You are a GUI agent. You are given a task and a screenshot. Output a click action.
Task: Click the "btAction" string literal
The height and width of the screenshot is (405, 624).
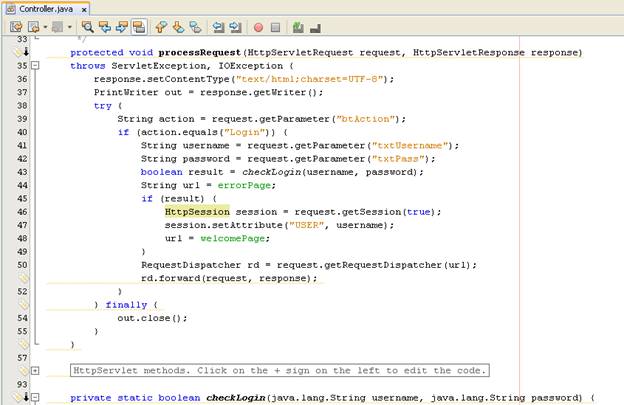tap(365, 119)
